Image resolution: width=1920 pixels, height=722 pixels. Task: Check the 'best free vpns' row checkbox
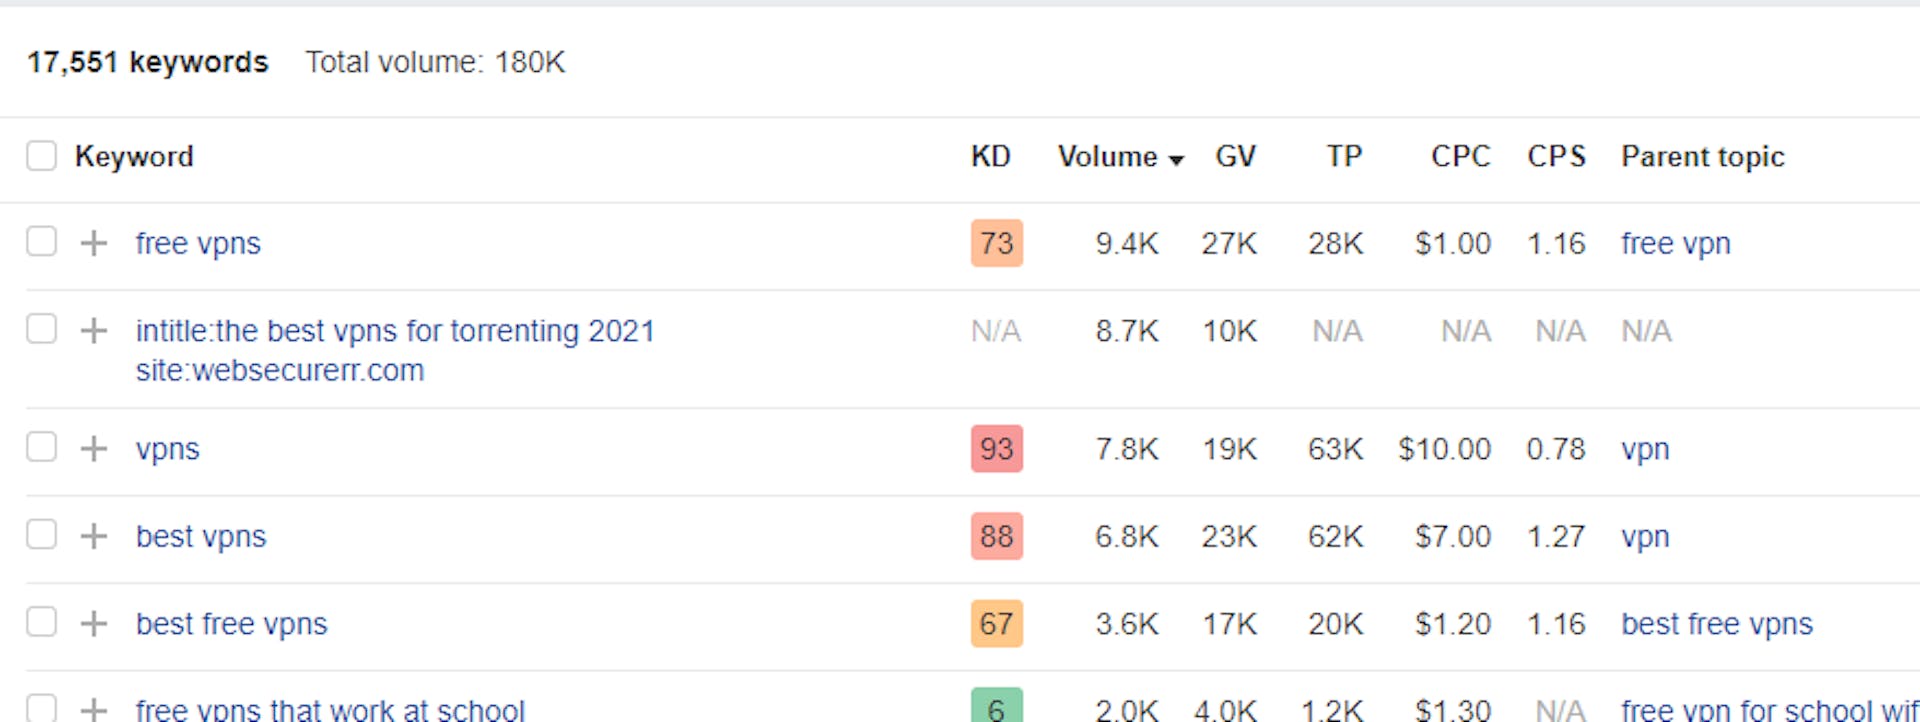click(41, 622)
